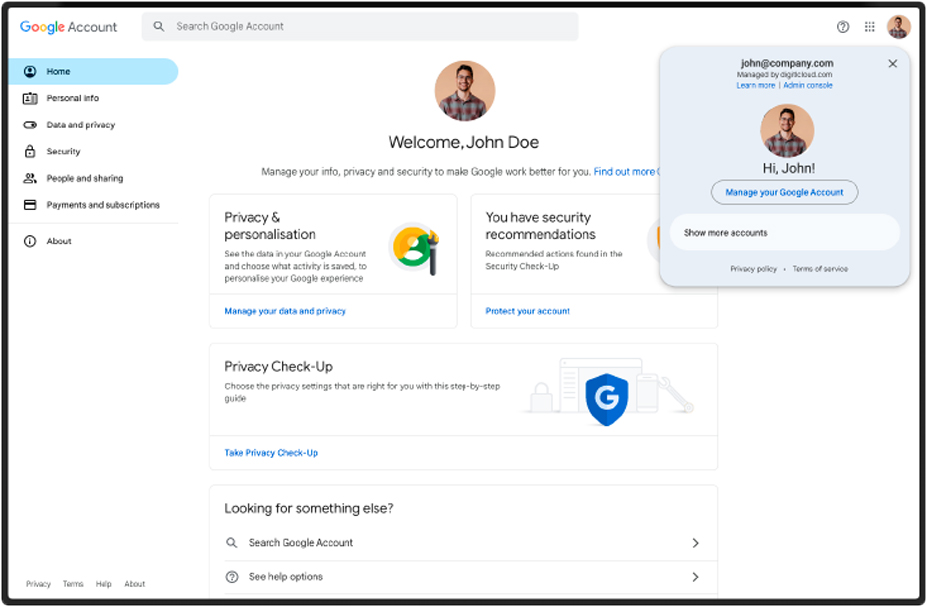This screenshot has width=927, height=607.
Task: Click the profile photo inside account popup
Action: 787,131
